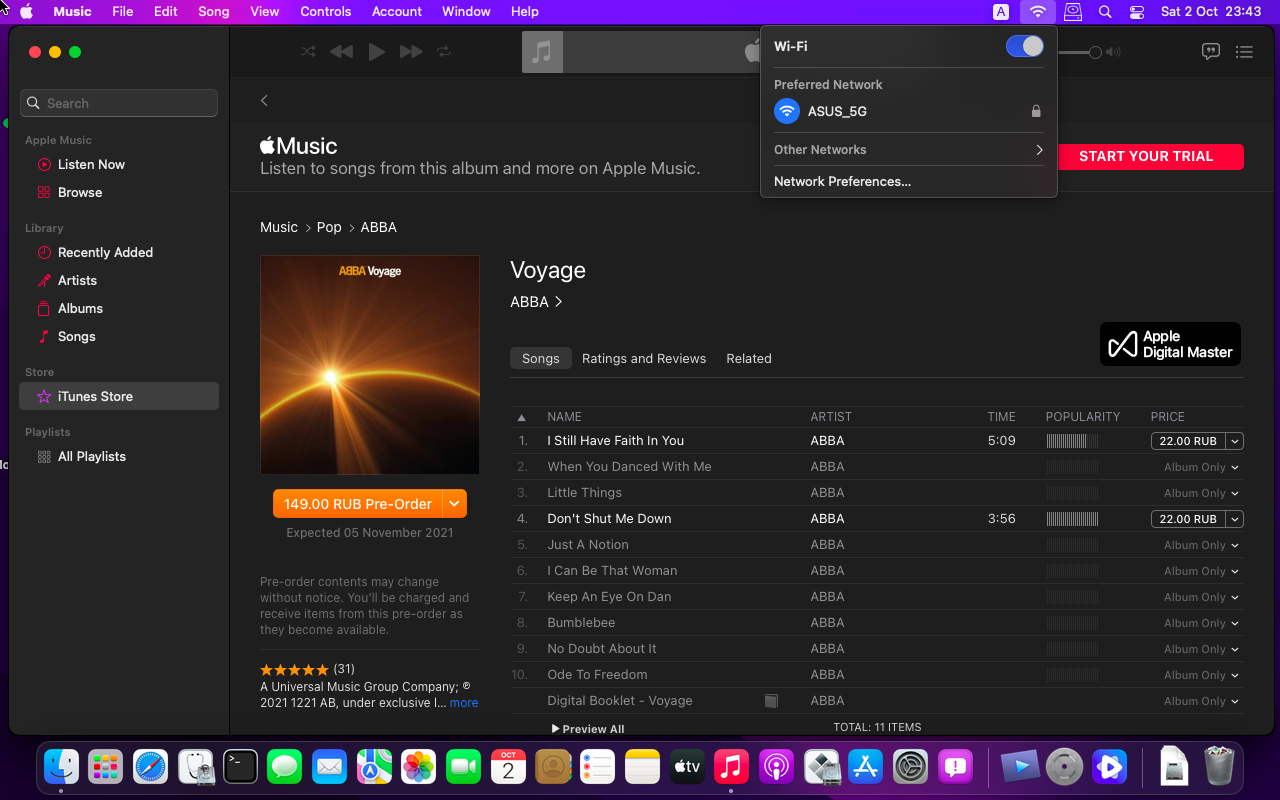Buy I Still Have Faith In You for 22.00 RUB
Screen dimensions: 1280x800
pos(1189,441)
